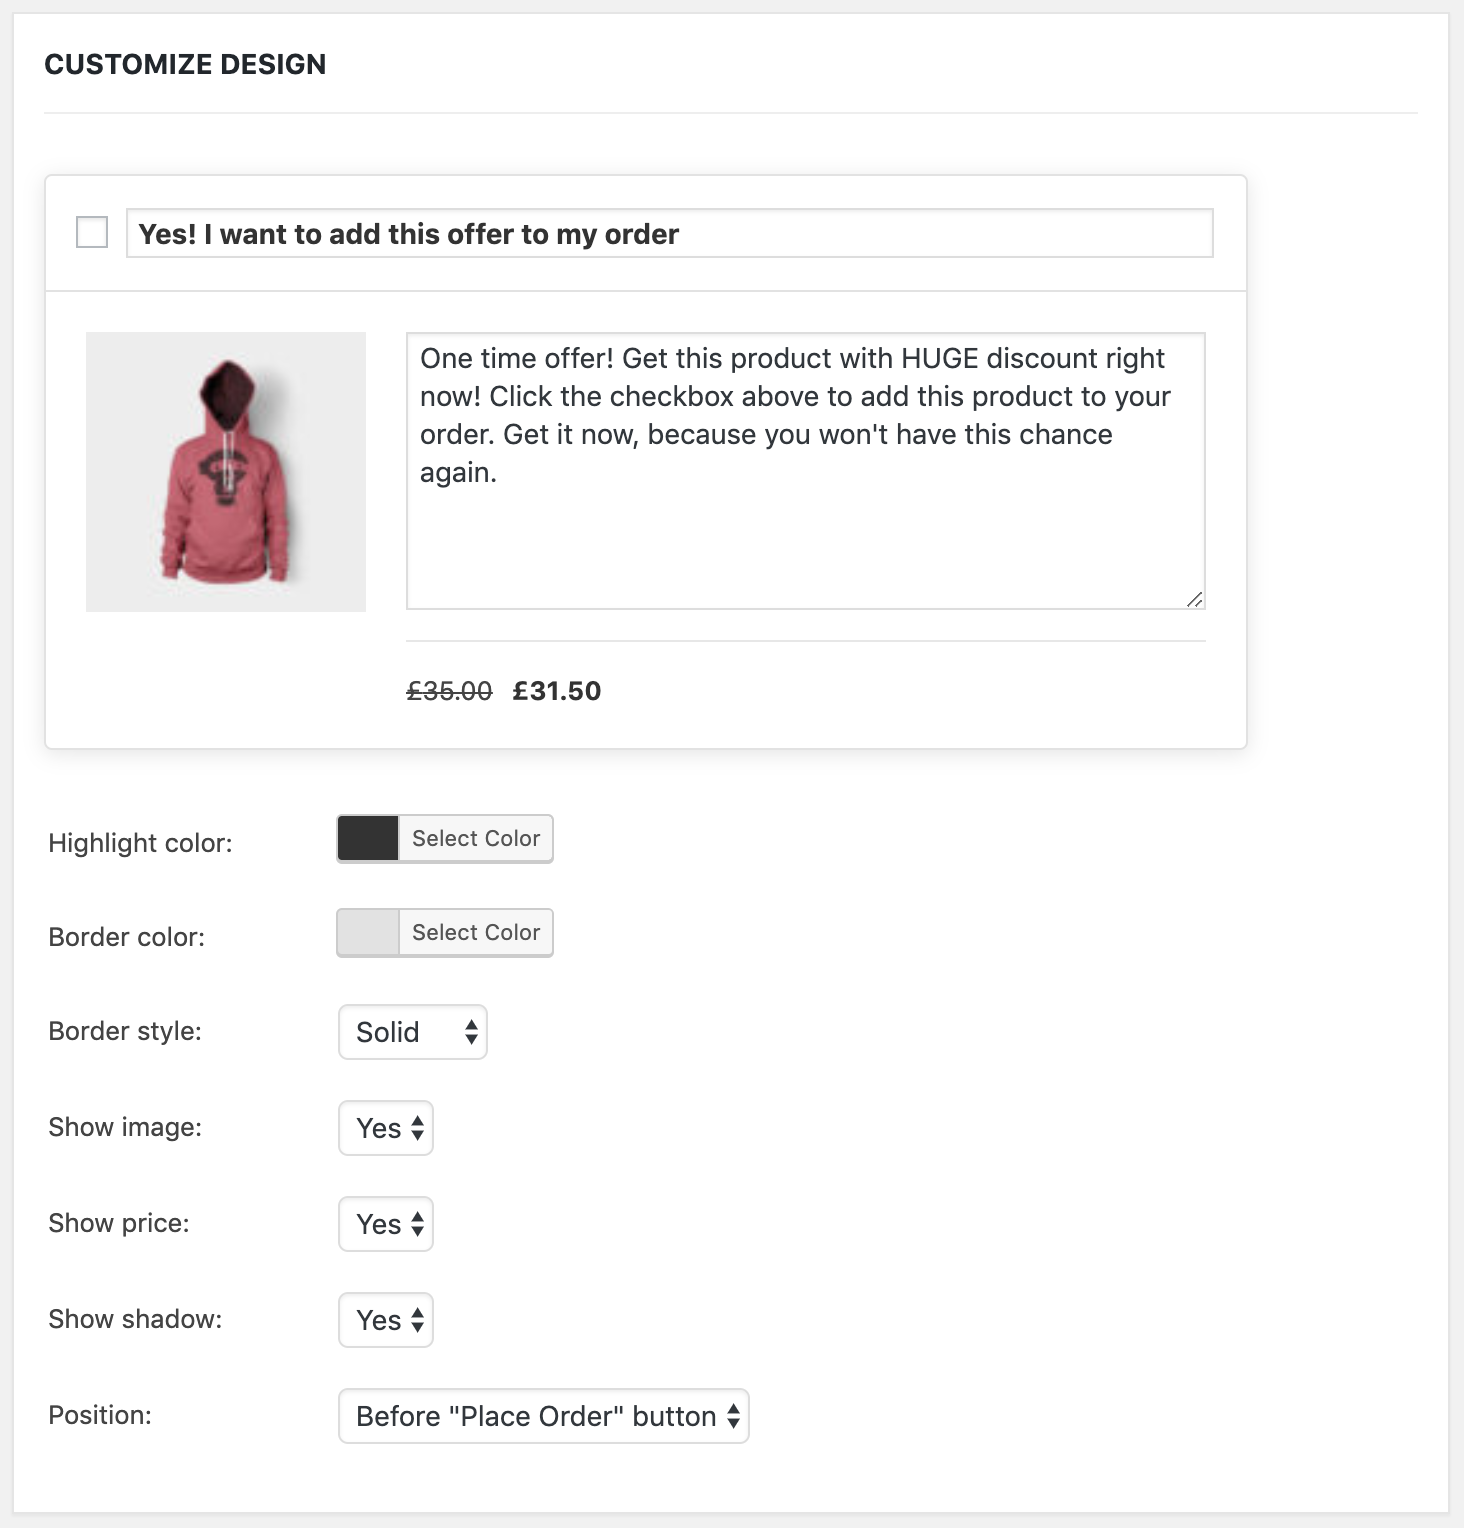Click the stepper arrows on the Position selector
Screen dimensions: 1464x1528
[x=732, y=1416]
